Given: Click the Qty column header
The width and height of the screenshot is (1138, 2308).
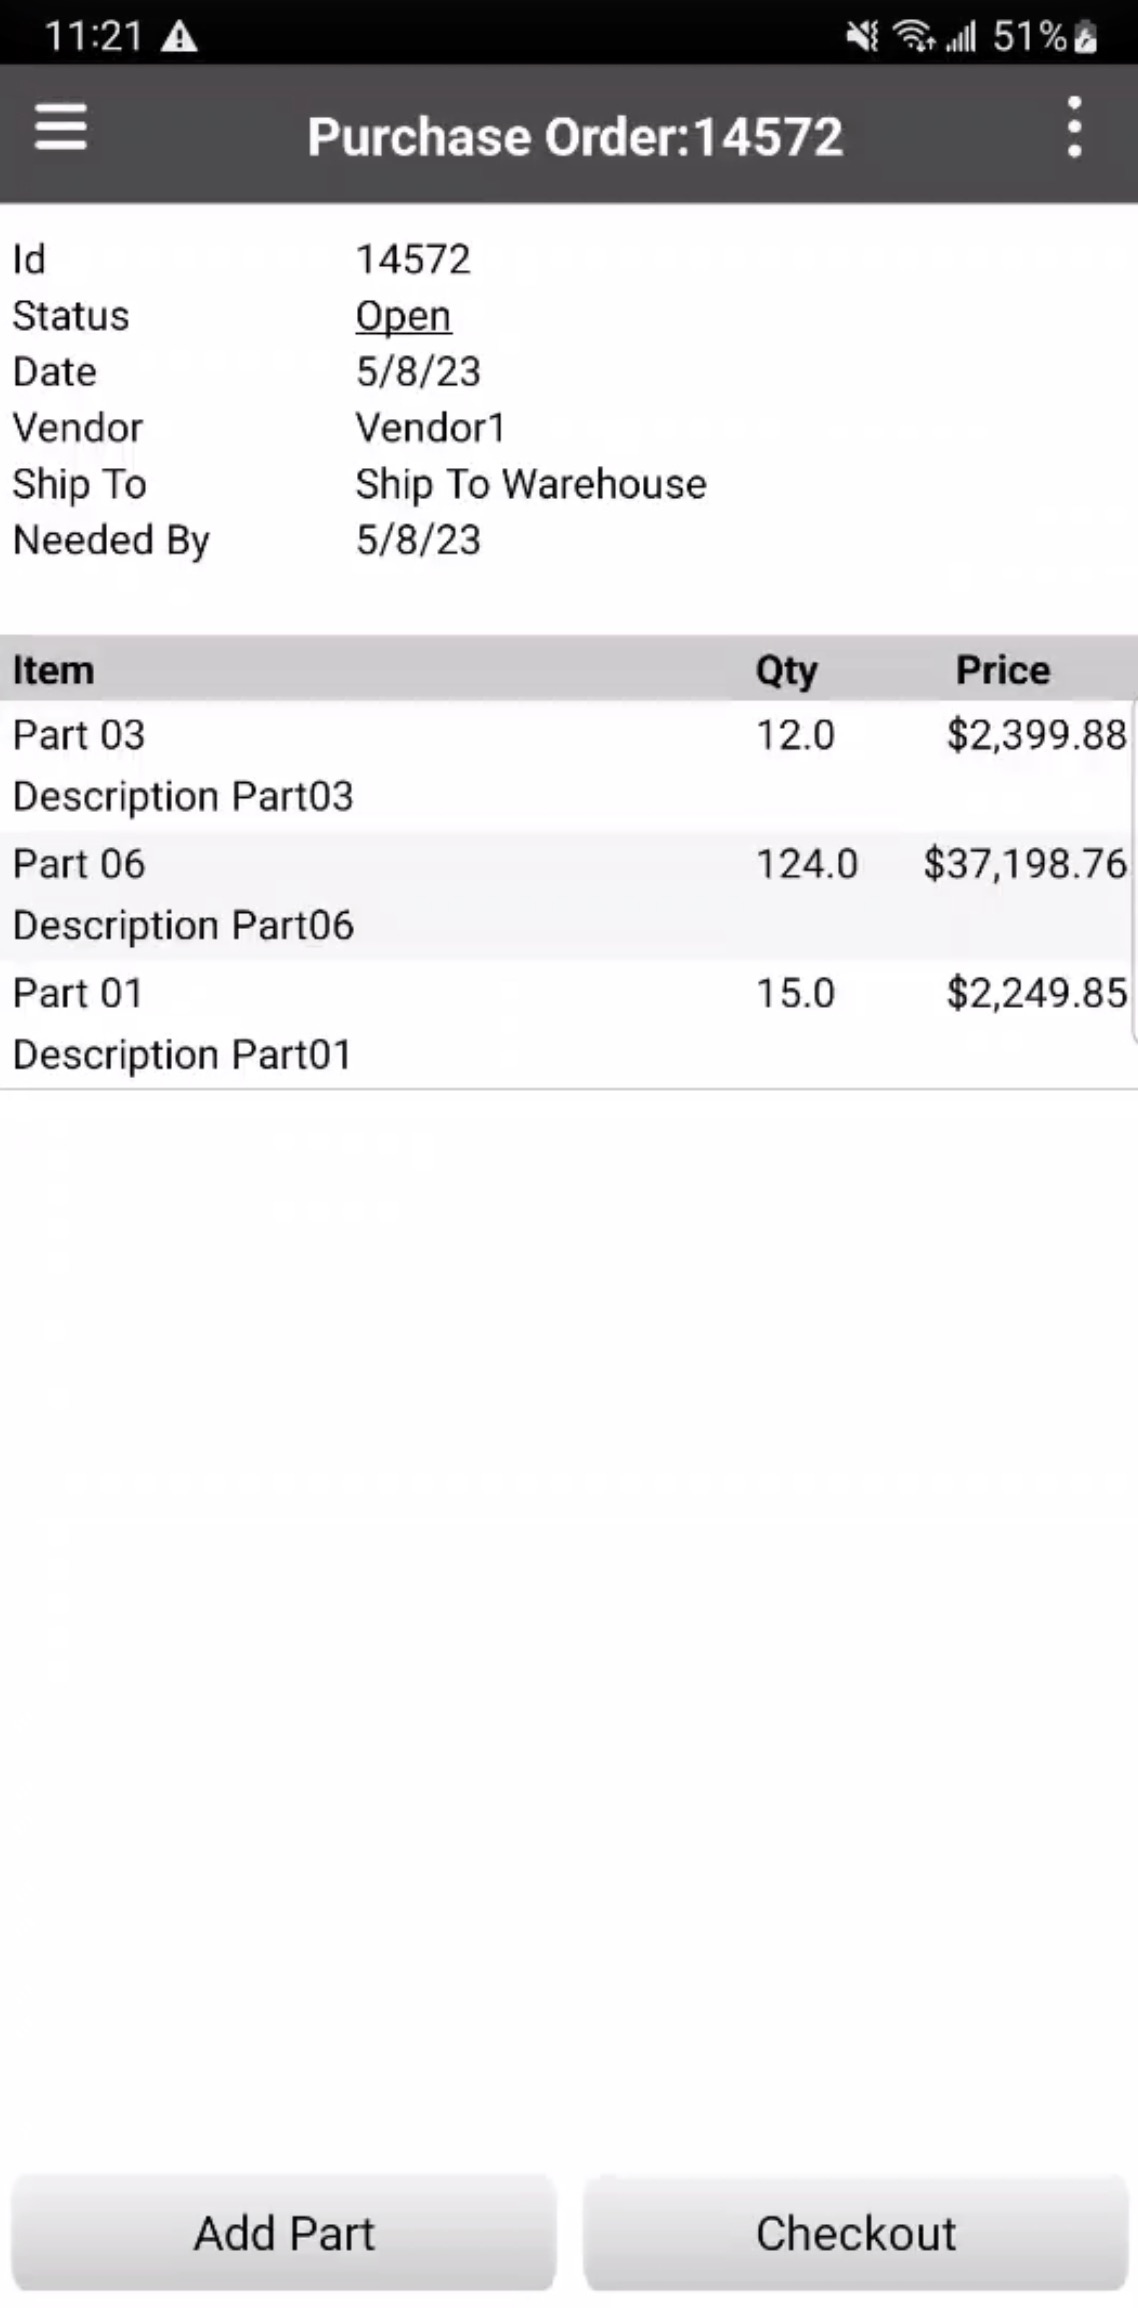Looking at the screenshot, I should point(786,669).
